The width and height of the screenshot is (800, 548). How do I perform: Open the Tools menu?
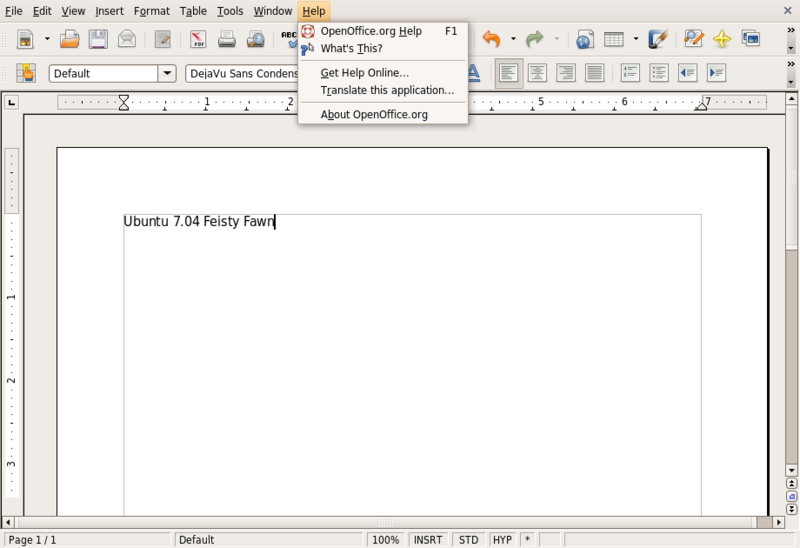click(230, 11)
